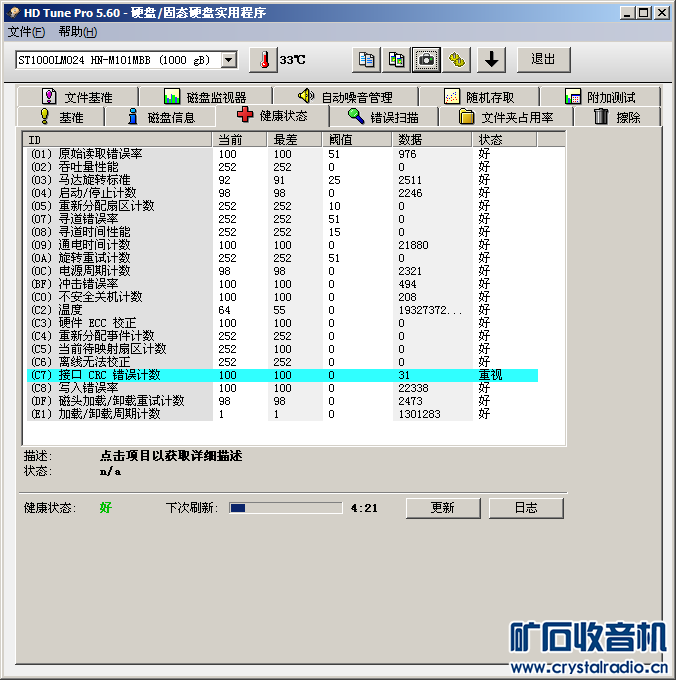Select row (E1) 加载/卸载周期计数
The image size is (676, 680).
point(283,414)
